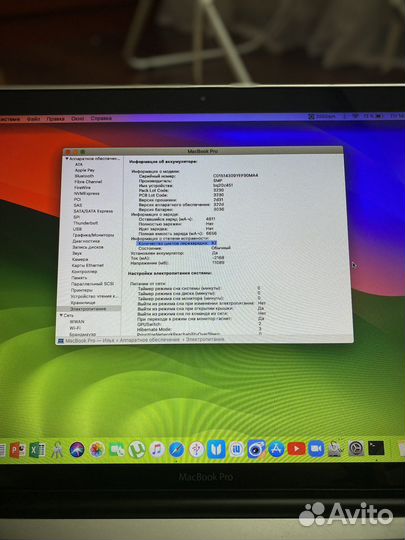Open the Music app in dock
The image size is (405, 540).
pyautogui.click(x=157, y=449)
